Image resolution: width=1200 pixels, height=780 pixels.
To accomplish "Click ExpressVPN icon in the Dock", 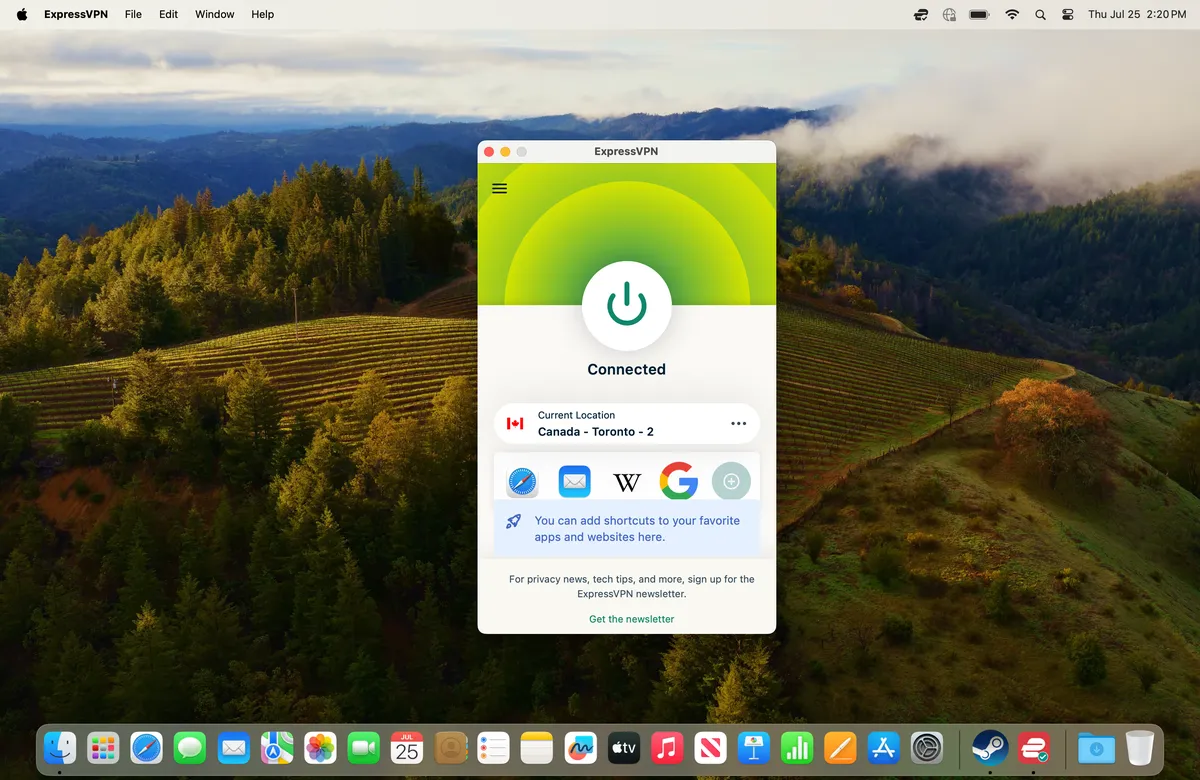I will [x=1033, y=747].
